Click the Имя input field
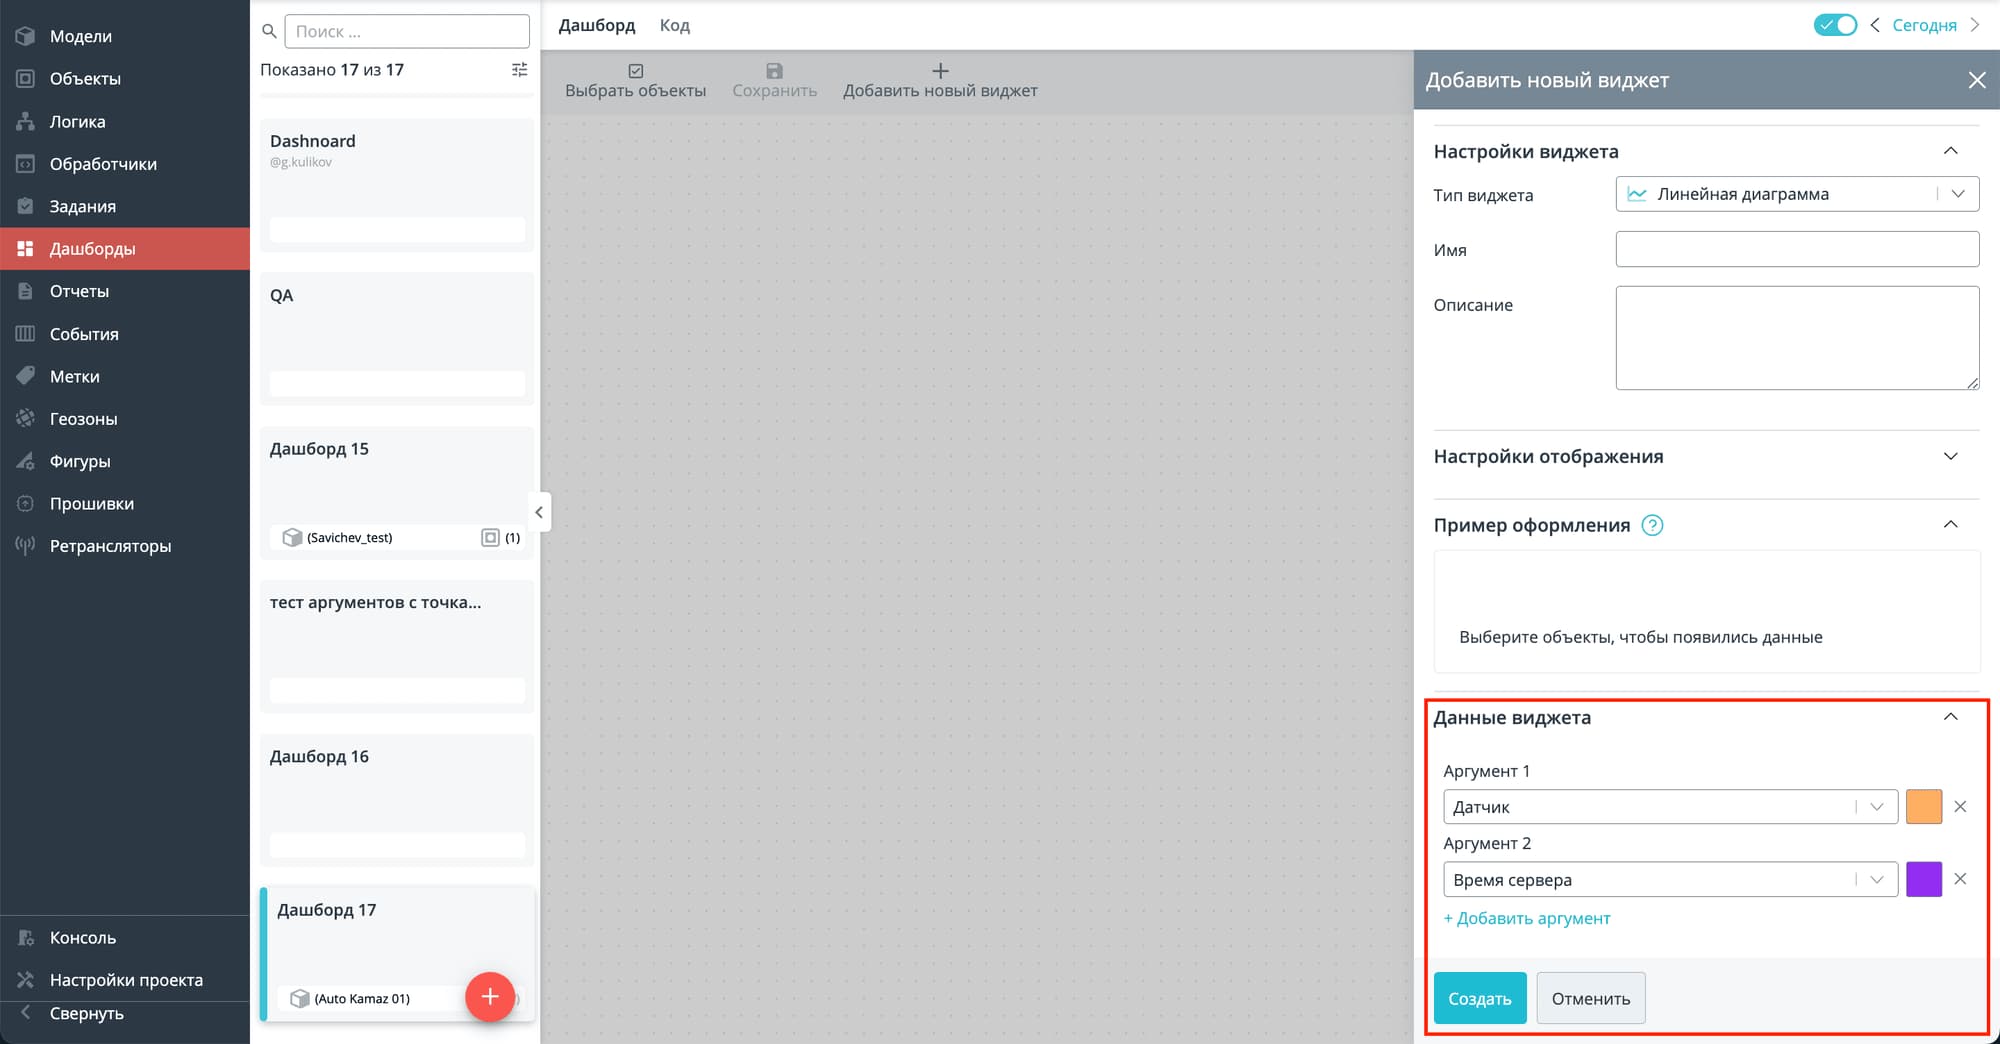Image resolution: width=2000 pixels, height=1044 pixels. coord(1796,249)
